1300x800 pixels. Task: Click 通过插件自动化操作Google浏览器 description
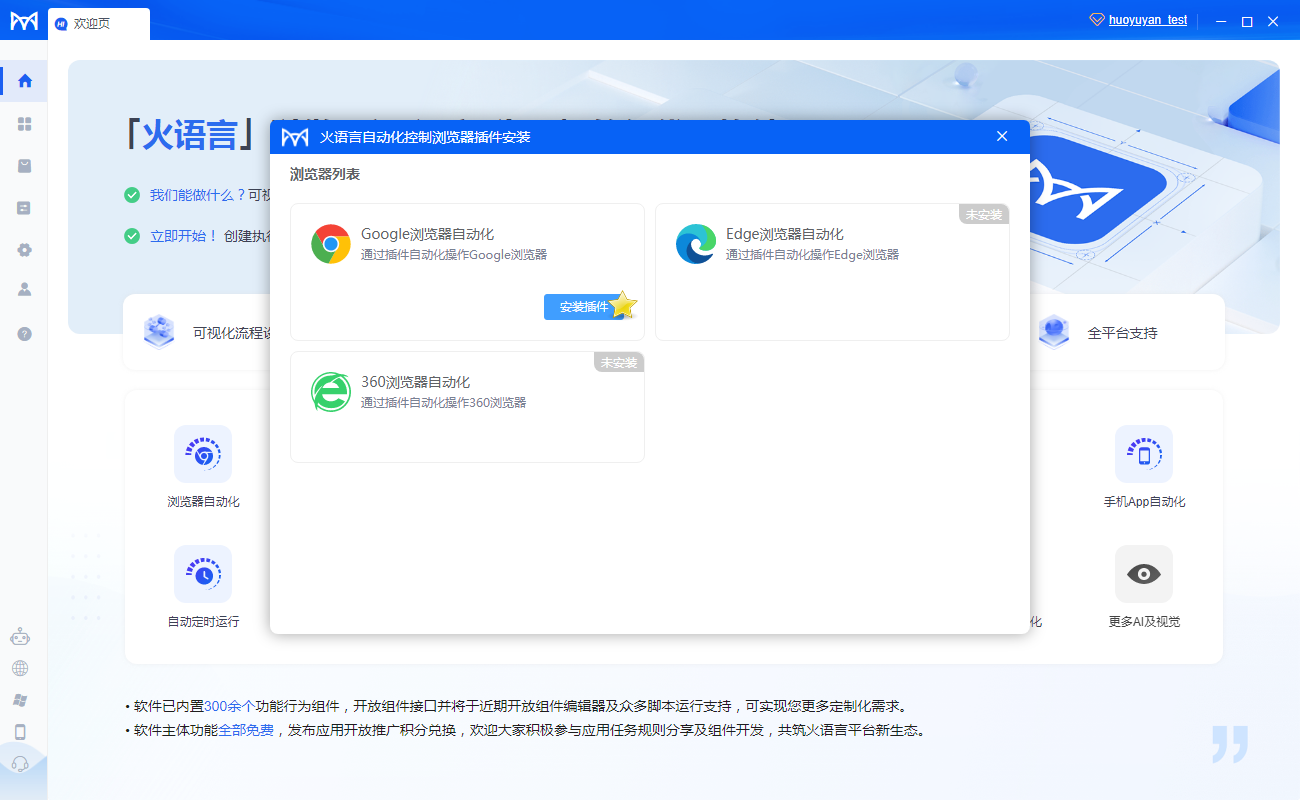point(454,255)
